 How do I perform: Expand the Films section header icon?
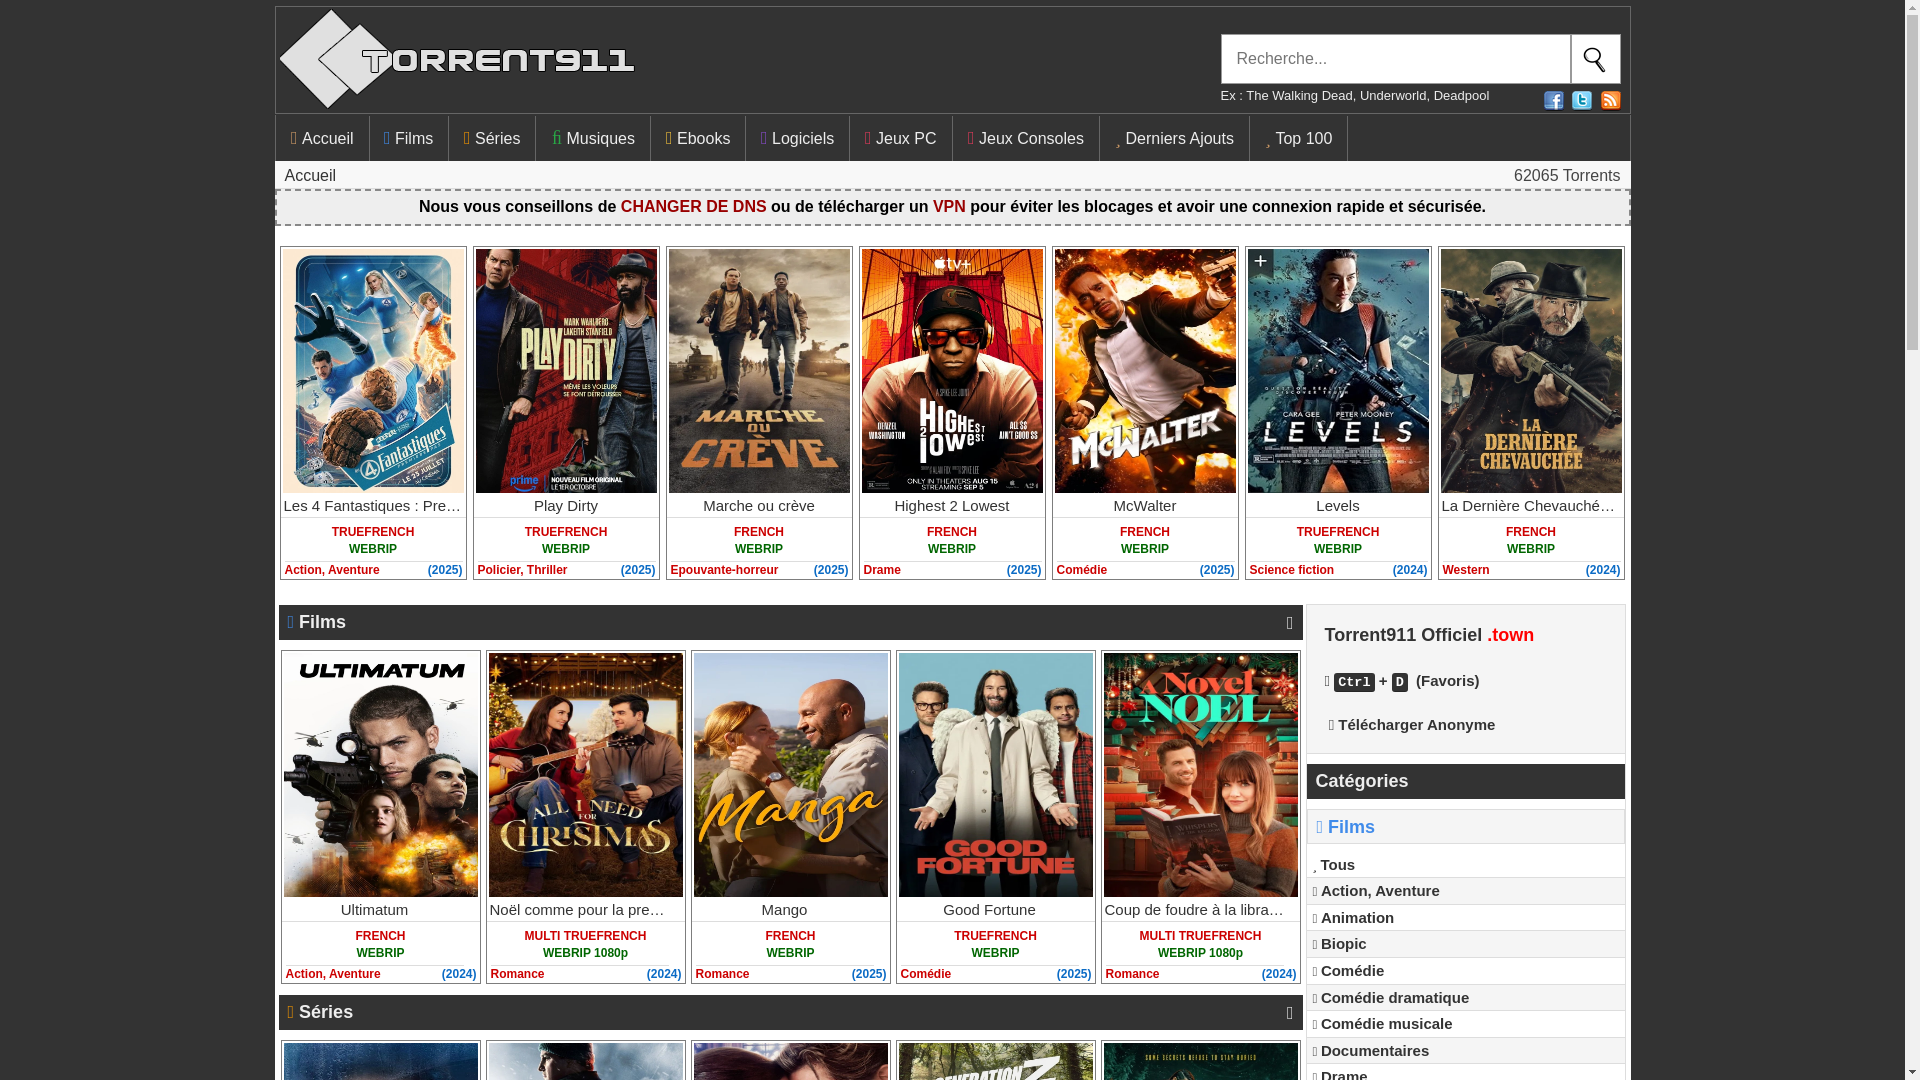[1290, 623]
